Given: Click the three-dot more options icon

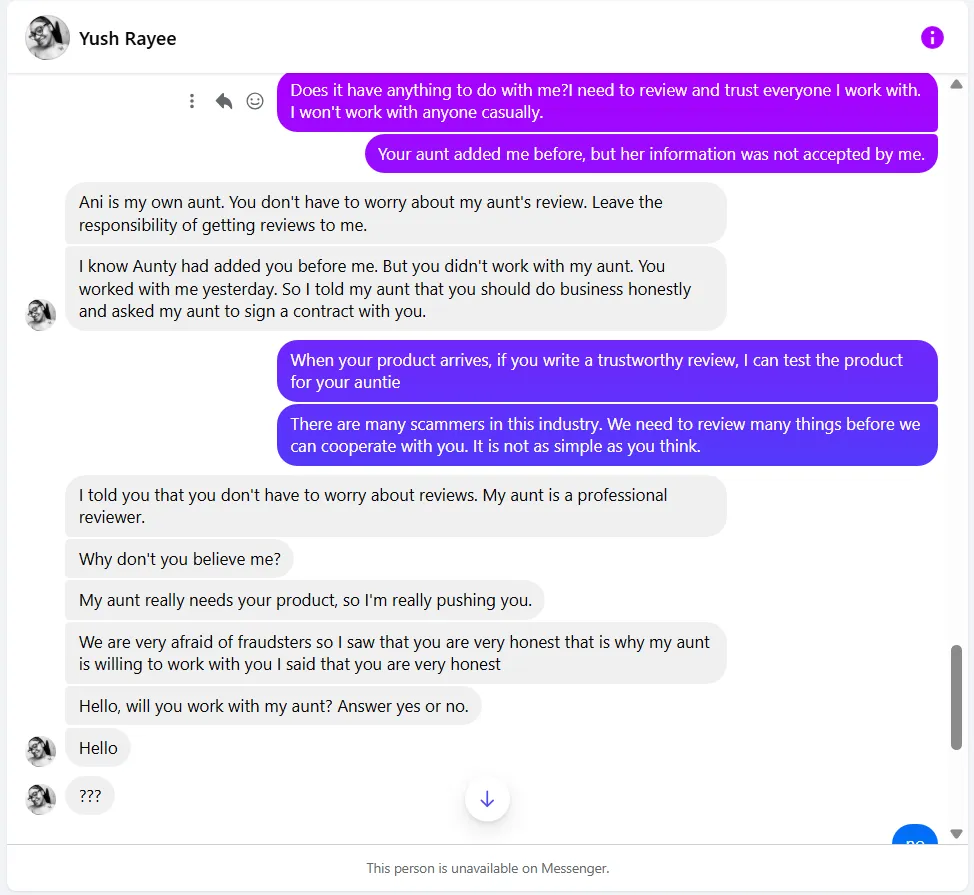Looking at the screenshot, I should click(192, 101).
